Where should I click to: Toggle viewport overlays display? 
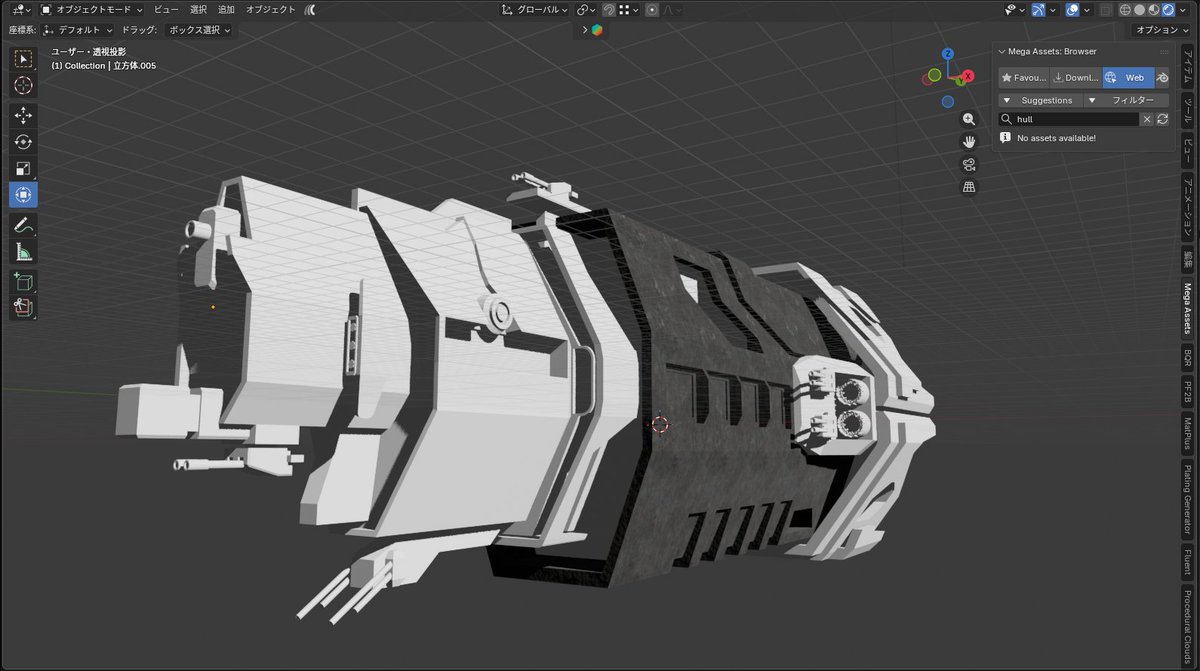point(1073,9)
